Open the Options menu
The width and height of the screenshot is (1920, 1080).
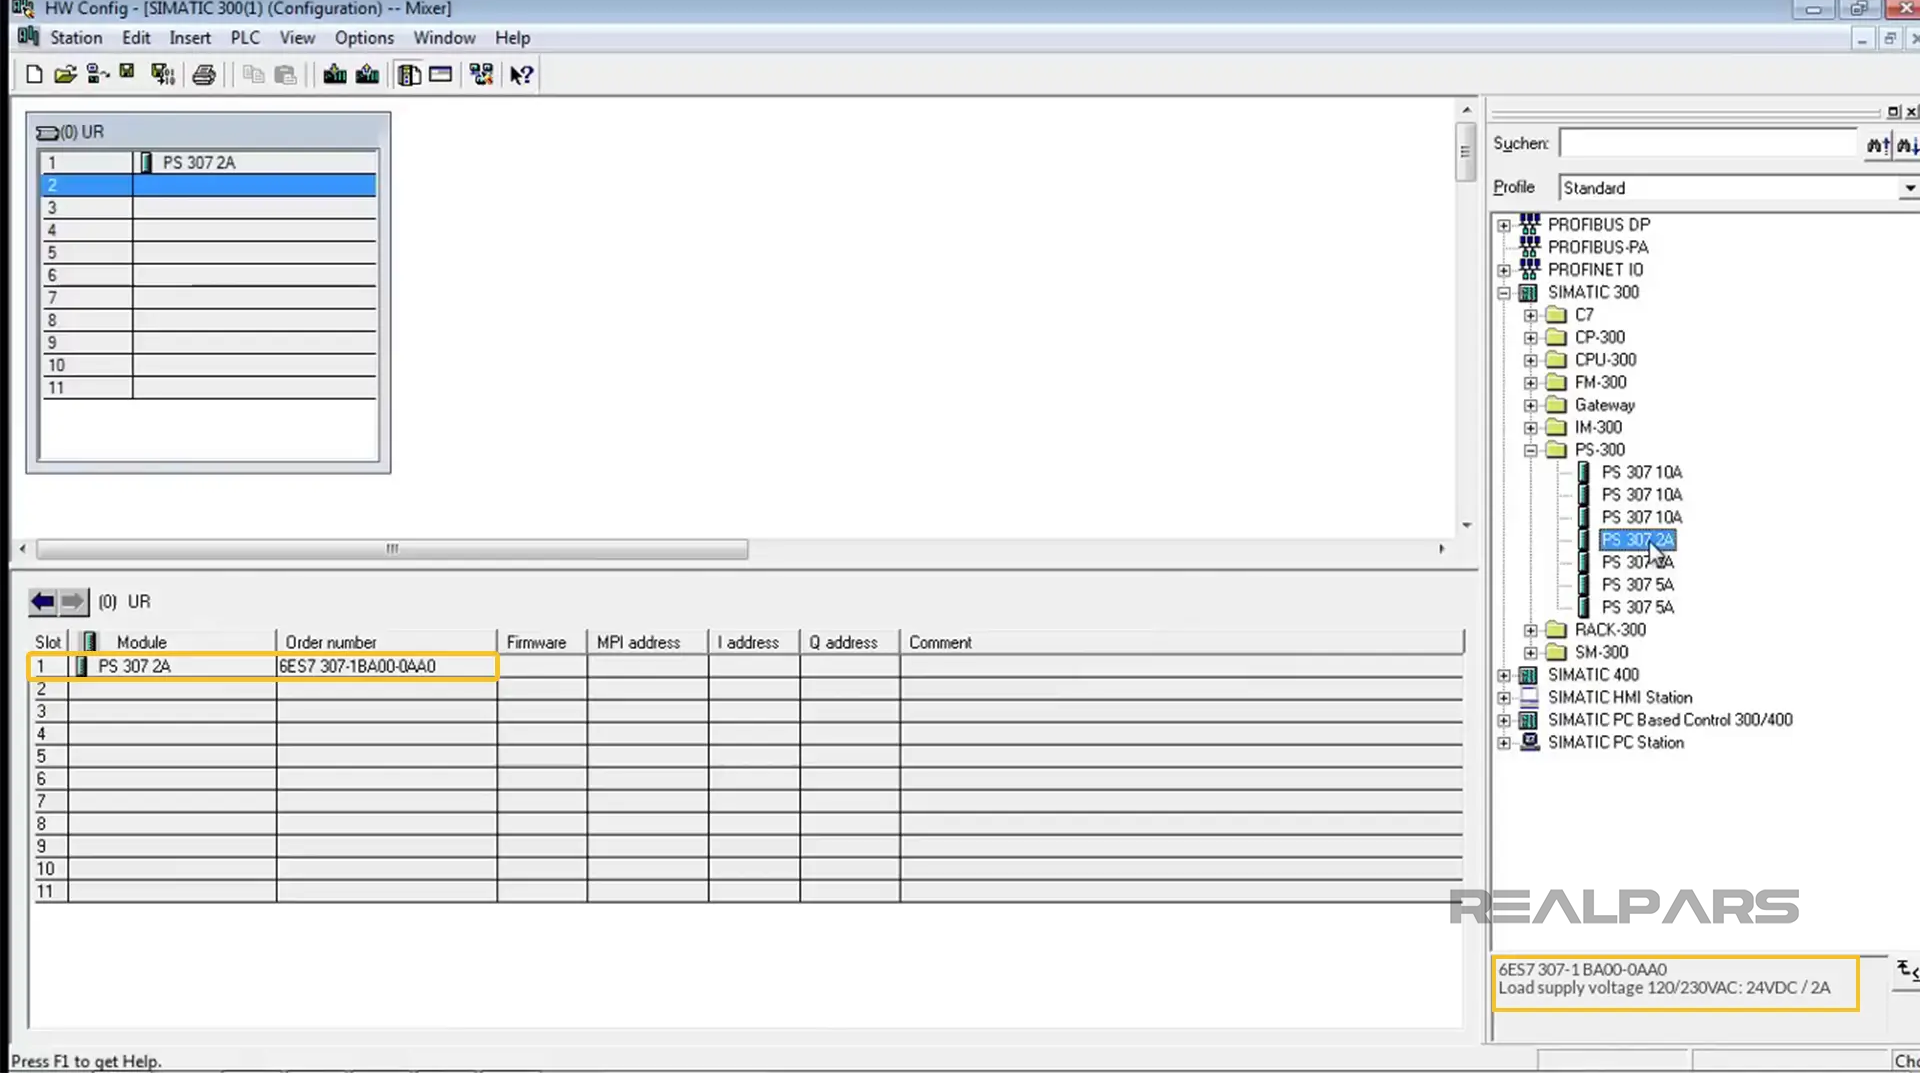364,37
